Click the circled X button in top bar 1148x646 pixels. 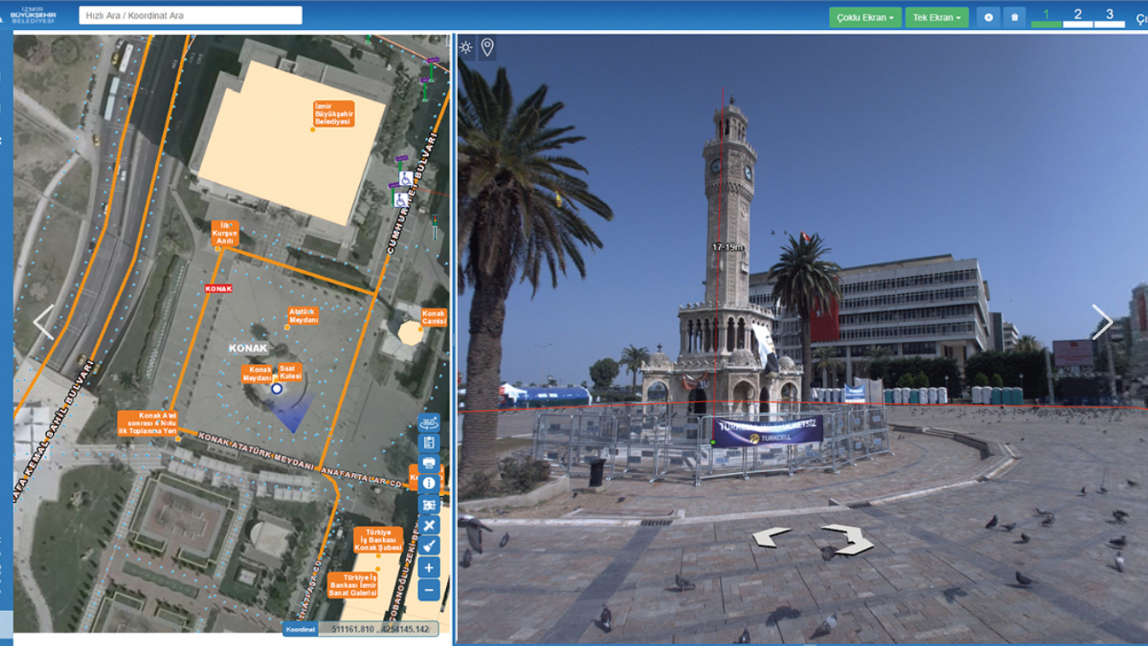pyautogui.click(x=988, y=17)
